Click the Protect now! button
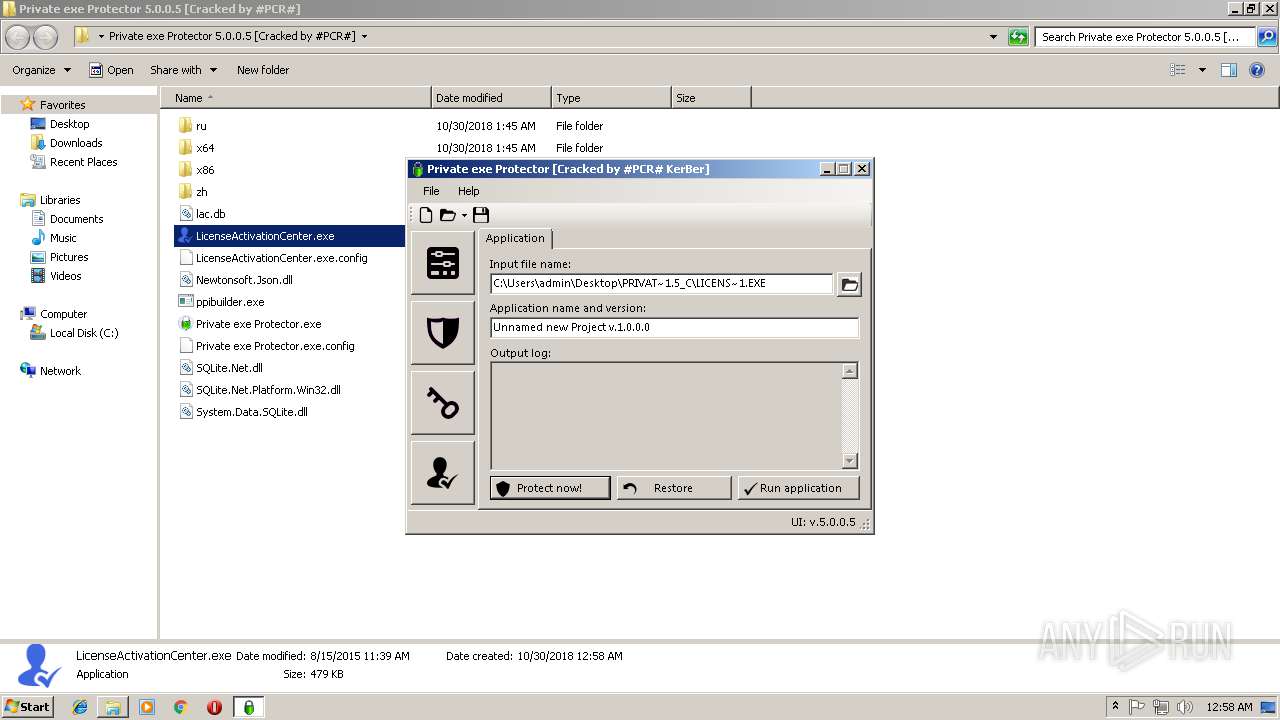The width and height of the screenshot is (1280, 720). 550,488
